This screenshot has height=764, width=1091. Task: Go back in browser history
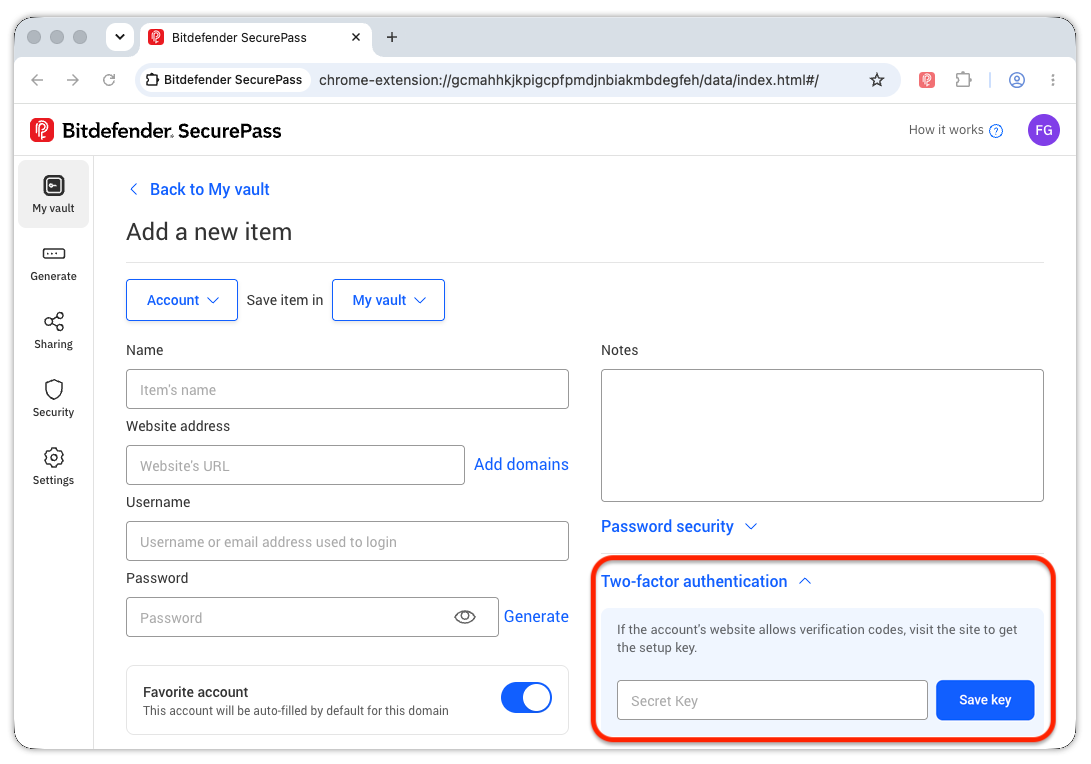tap(38, 80)
